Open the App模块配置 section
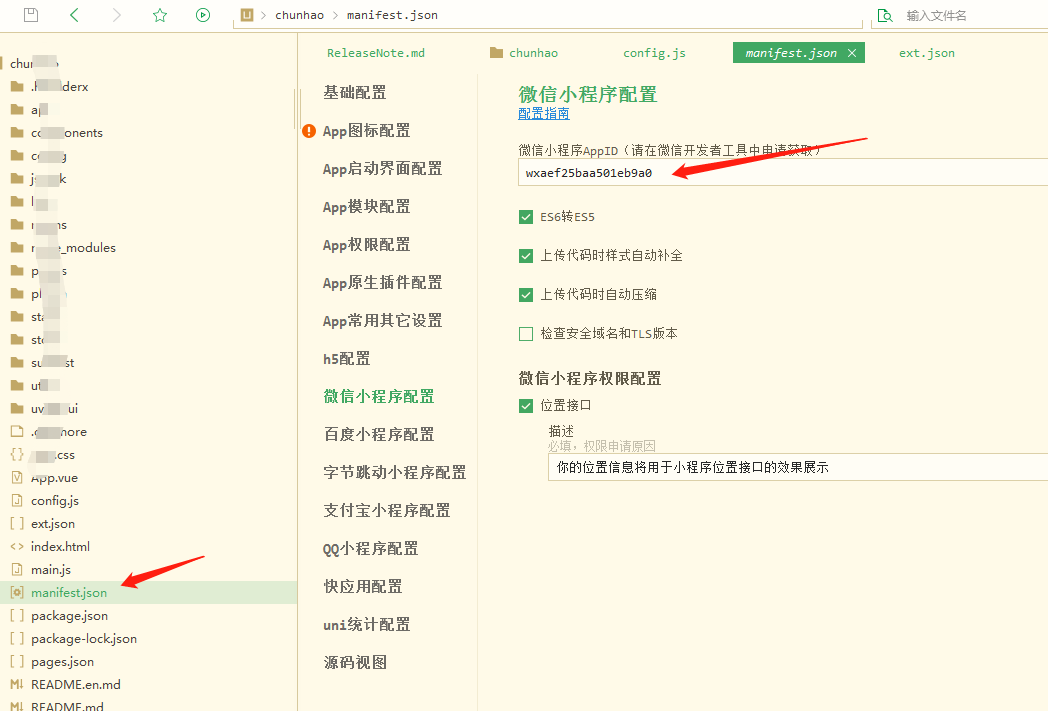 point(366,207)
